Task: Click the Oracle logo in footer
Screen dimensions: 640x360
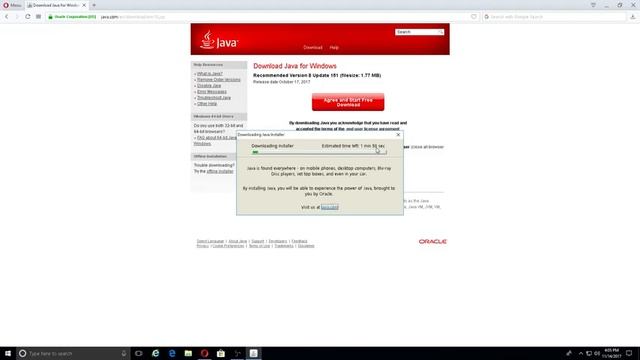Action: (433, 242)
